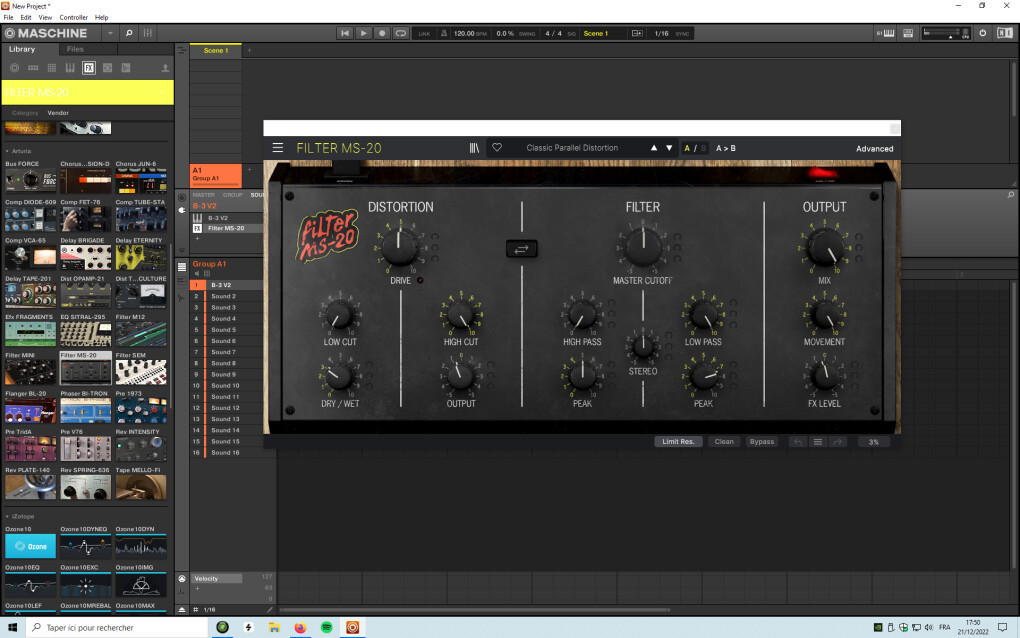Toggle the Clean button
This screenshot has width=1020, height=638.
click(724, 442)
